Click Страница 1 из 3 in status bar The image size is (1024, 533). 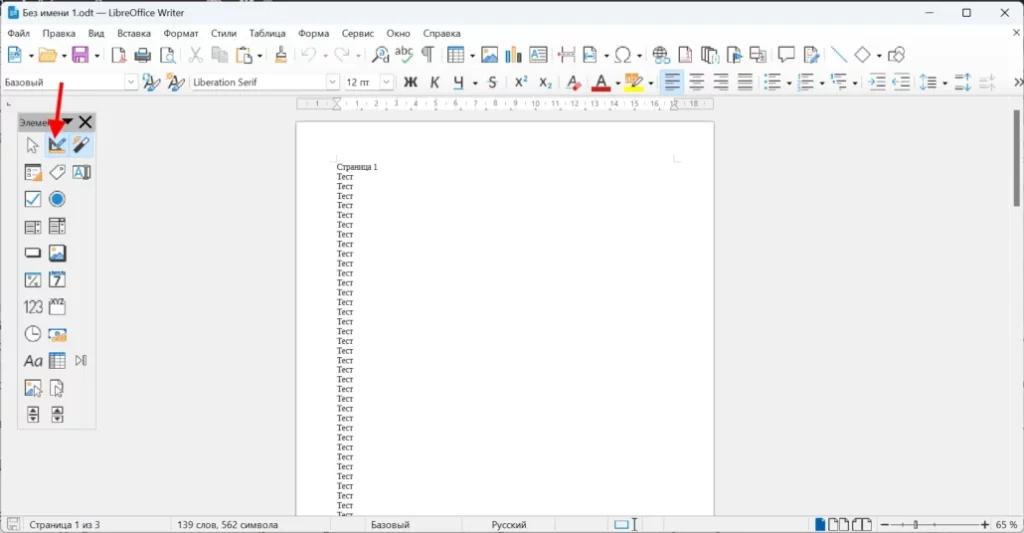click(65, 525)
